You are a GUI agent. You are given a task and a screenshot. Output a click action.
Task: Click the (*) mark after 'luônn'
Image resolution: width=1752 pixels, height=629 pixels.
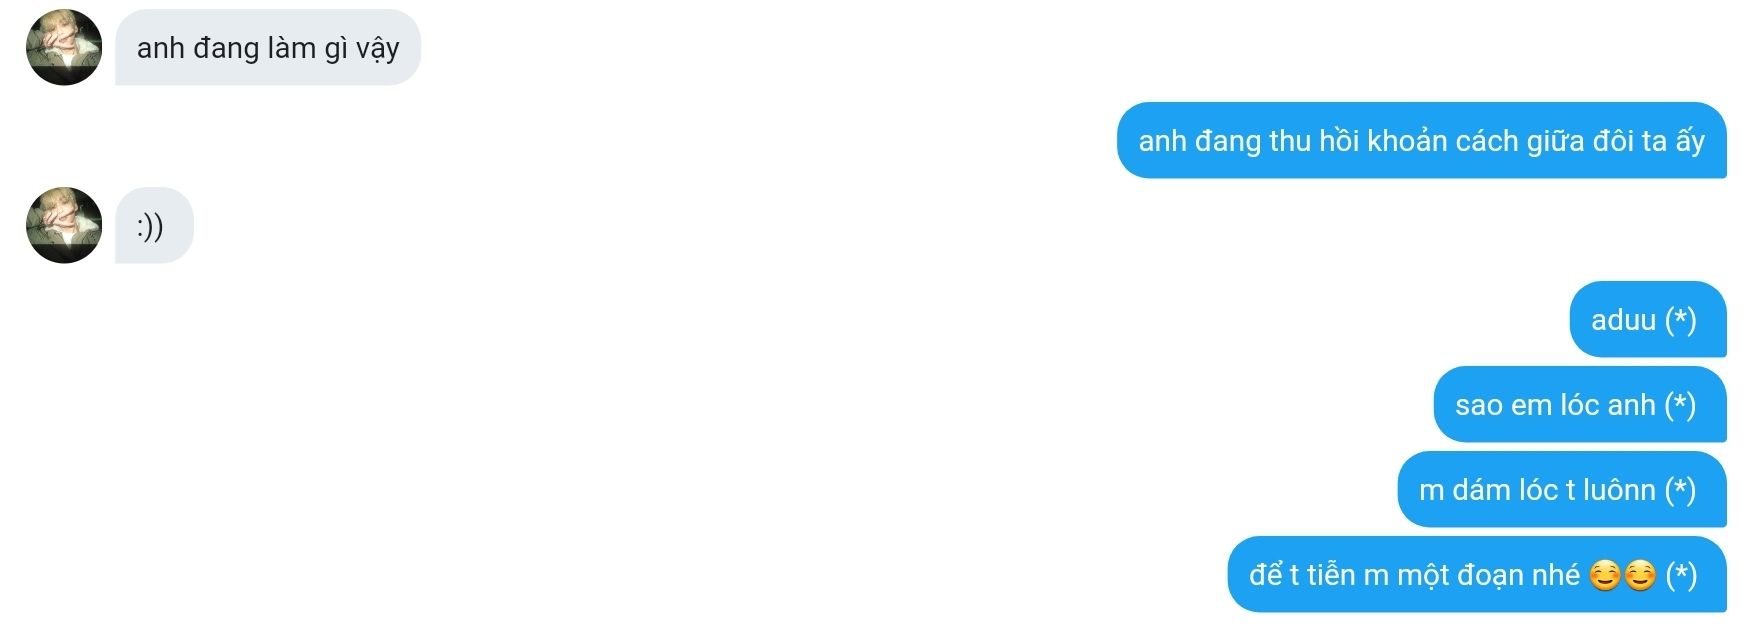coord(1680,490)
